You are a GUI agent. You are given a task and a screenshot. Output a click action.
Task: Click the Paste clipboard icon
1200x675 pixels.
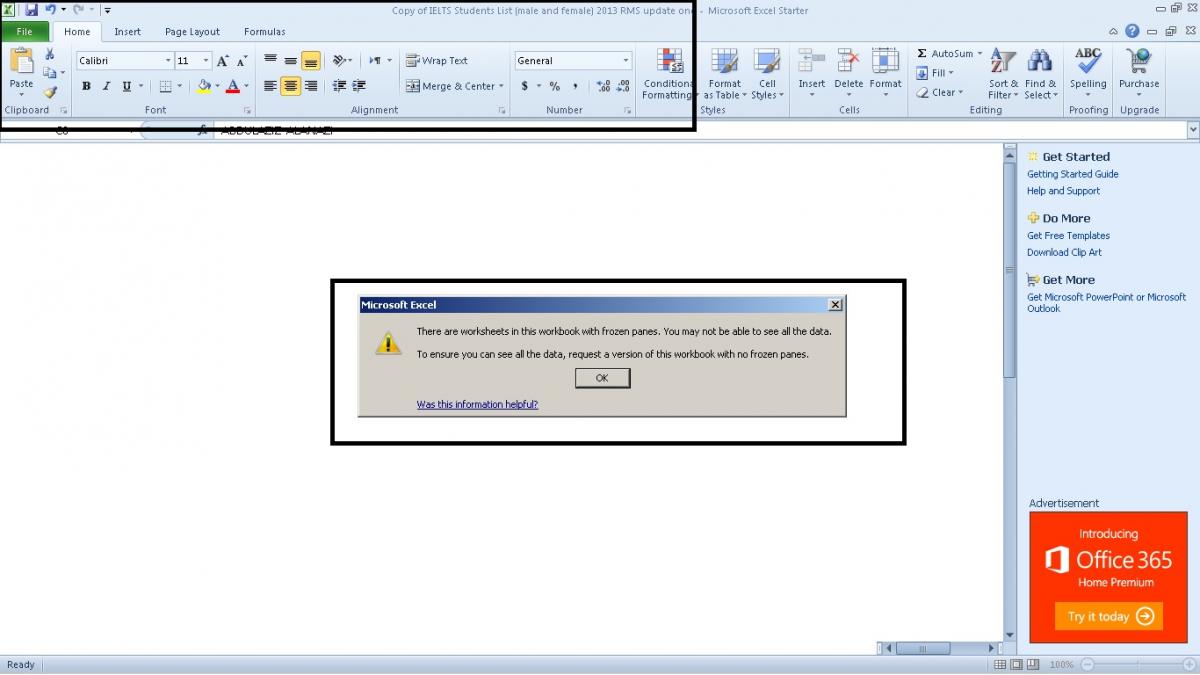click(21, 62)
